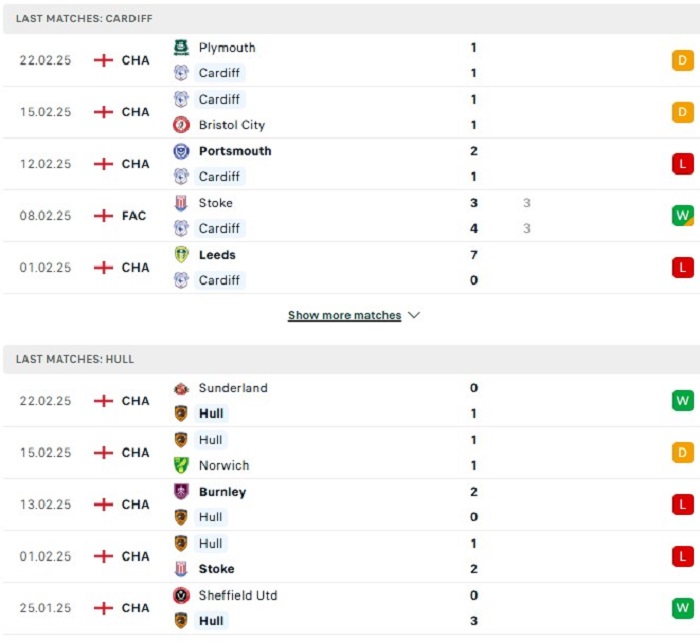This screenshot has width=700, height=642.
Task: Click the Portsmouth club crest icon
Action: click(181, 151)
